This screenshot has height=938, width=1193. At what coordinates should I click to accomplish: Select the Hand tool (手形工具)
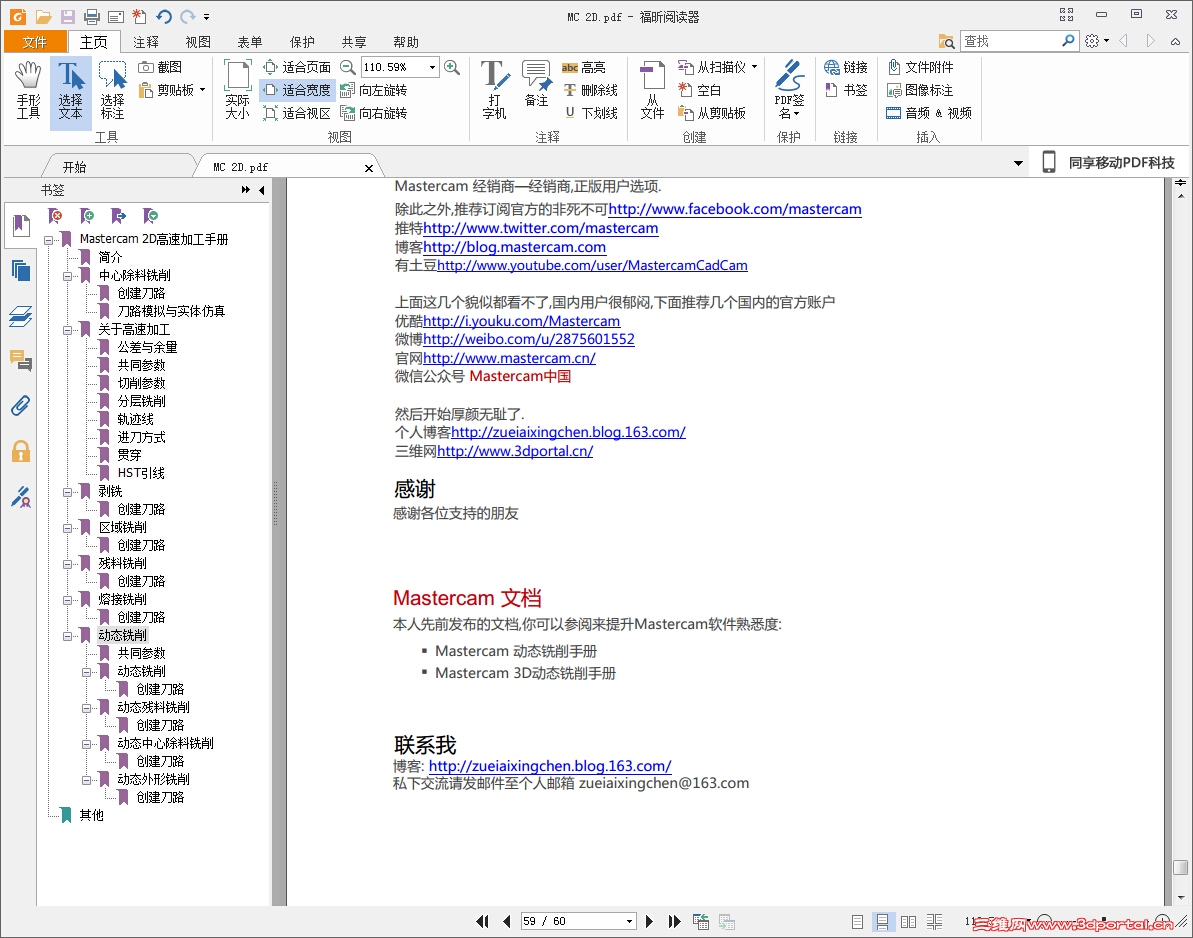click(28, 91)
